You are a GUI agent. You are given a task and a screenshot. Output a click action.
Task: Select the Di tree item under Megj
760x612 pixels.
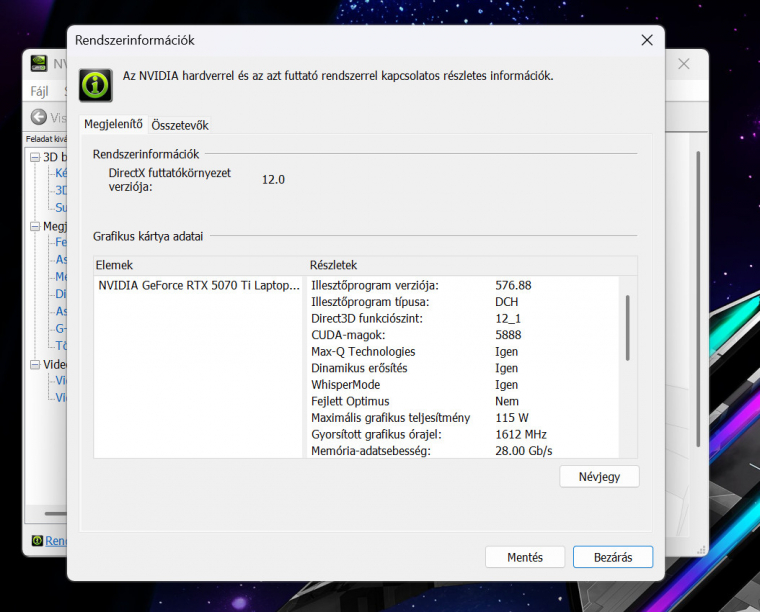(x=61, y=294)
